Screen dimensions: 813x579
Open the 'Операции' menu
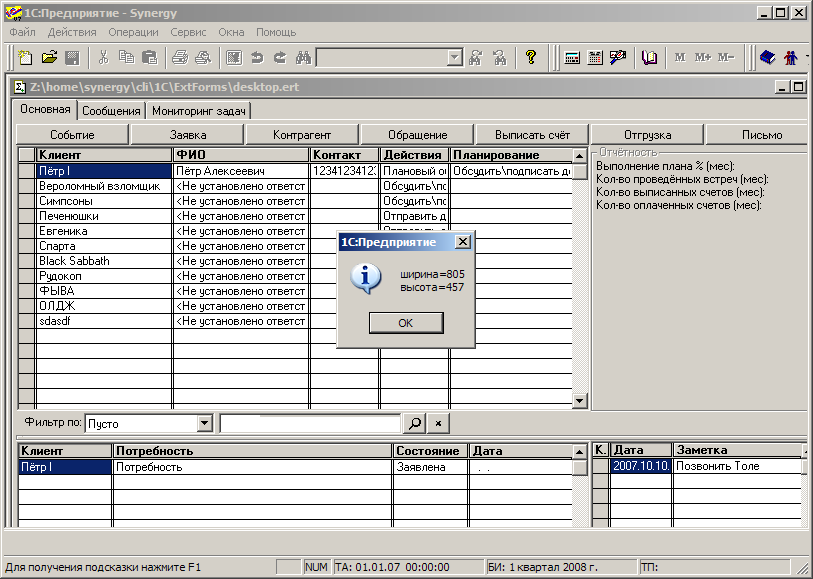[x=133, y=32]
